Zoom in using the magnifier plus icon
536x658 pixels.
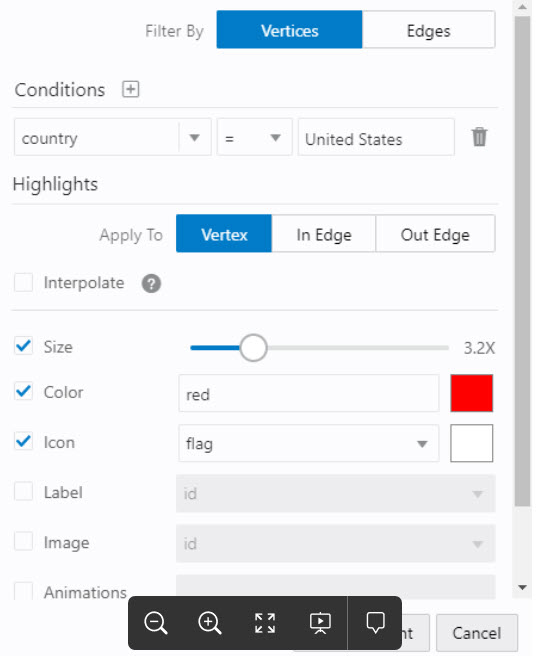(x=209, y=623)
